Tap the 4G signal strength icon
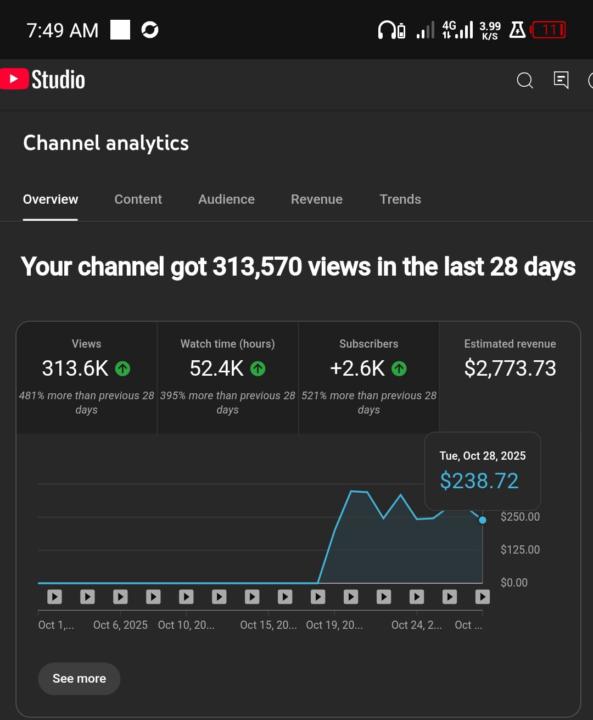Viewport: 593px width, 720px height. pos(457,30)
